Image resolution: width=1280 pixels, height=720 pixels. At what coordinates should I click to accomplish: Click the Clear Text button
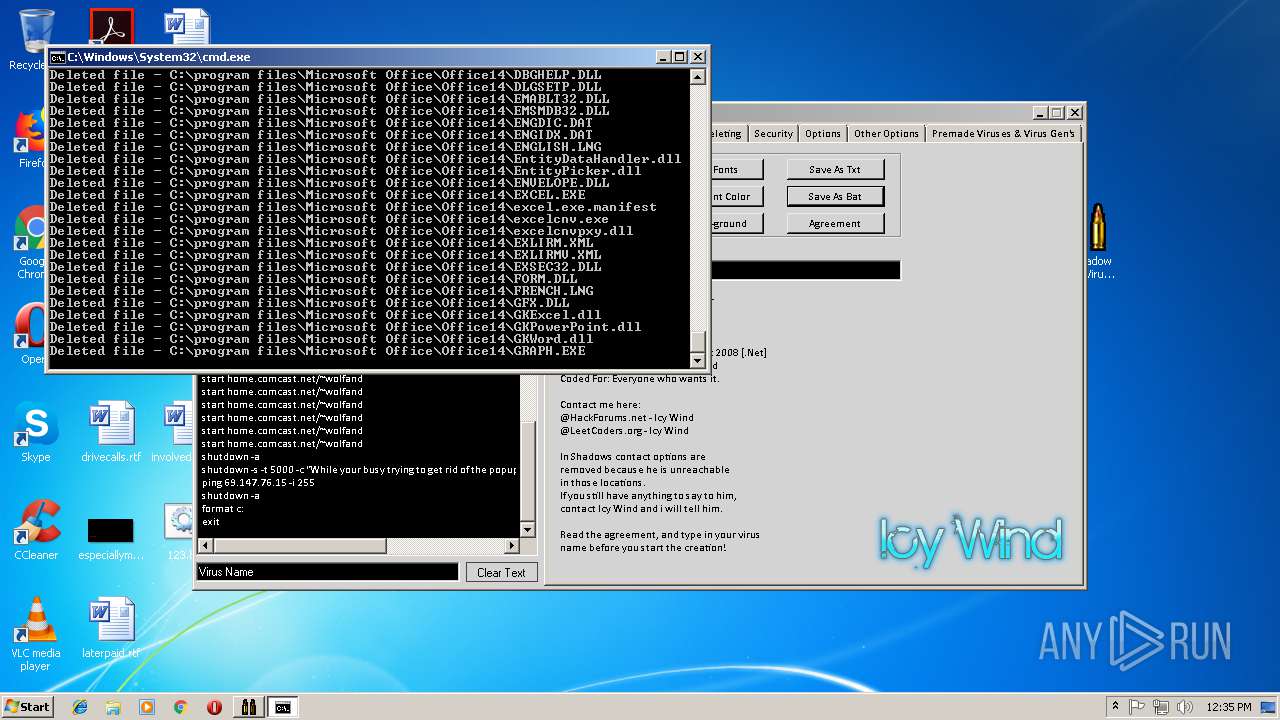(501, 573)
